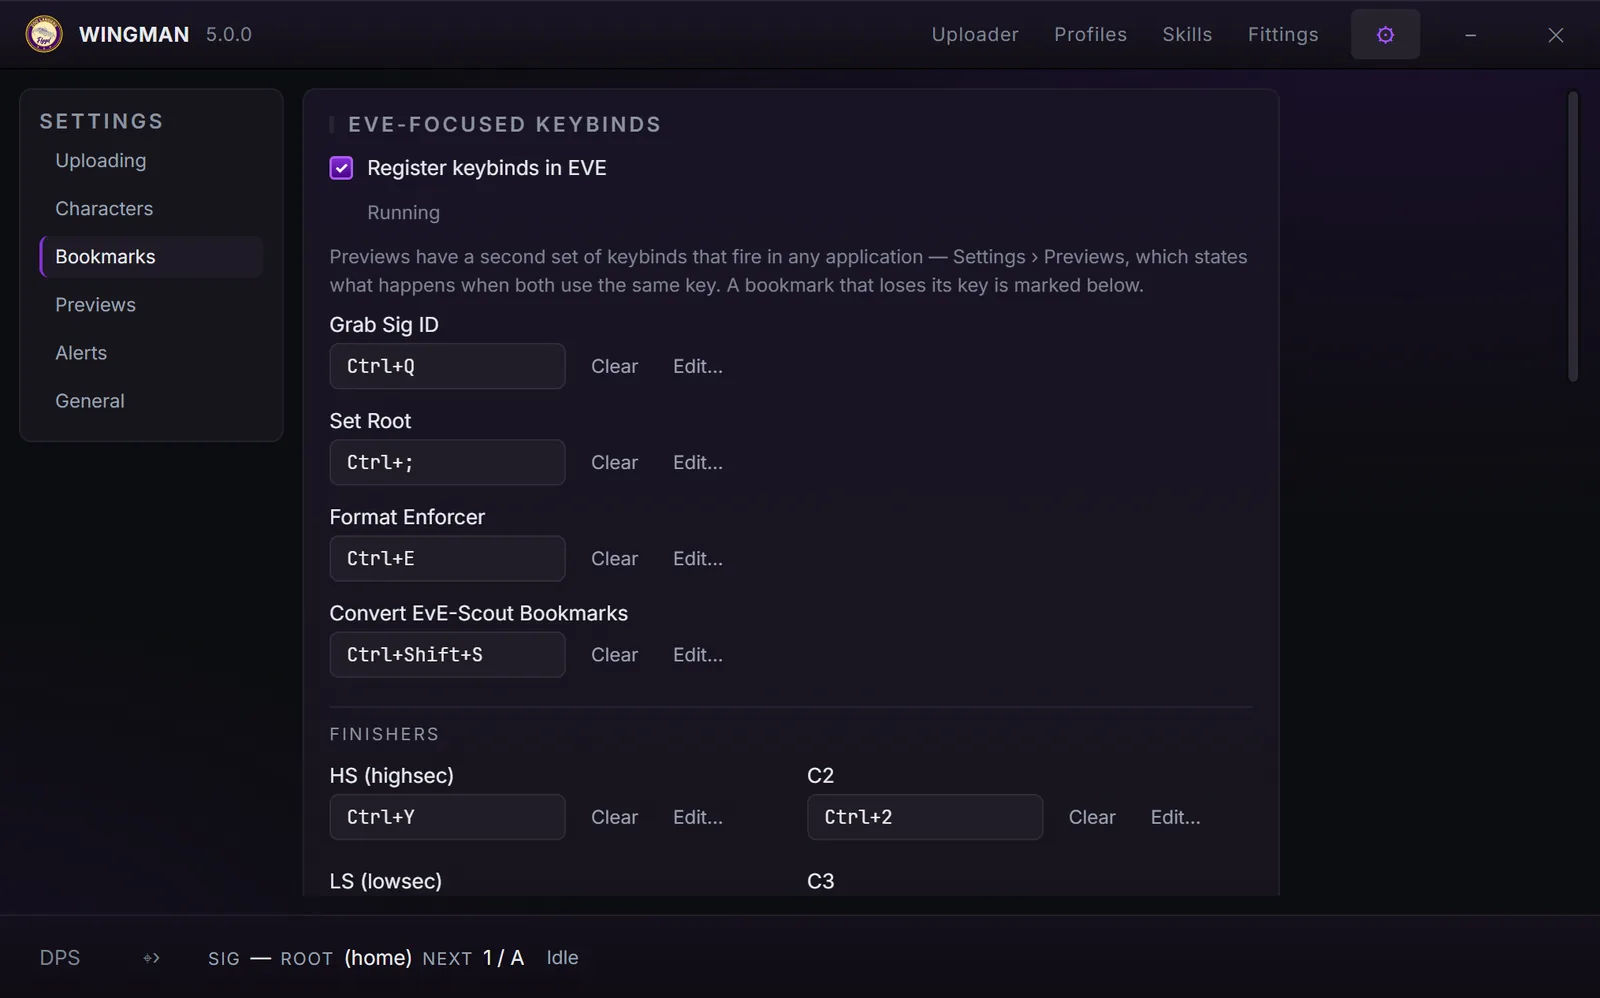Click the Wingman logo icon
This screenshot has width=1600, height=998.
click(x=44, y=34)
